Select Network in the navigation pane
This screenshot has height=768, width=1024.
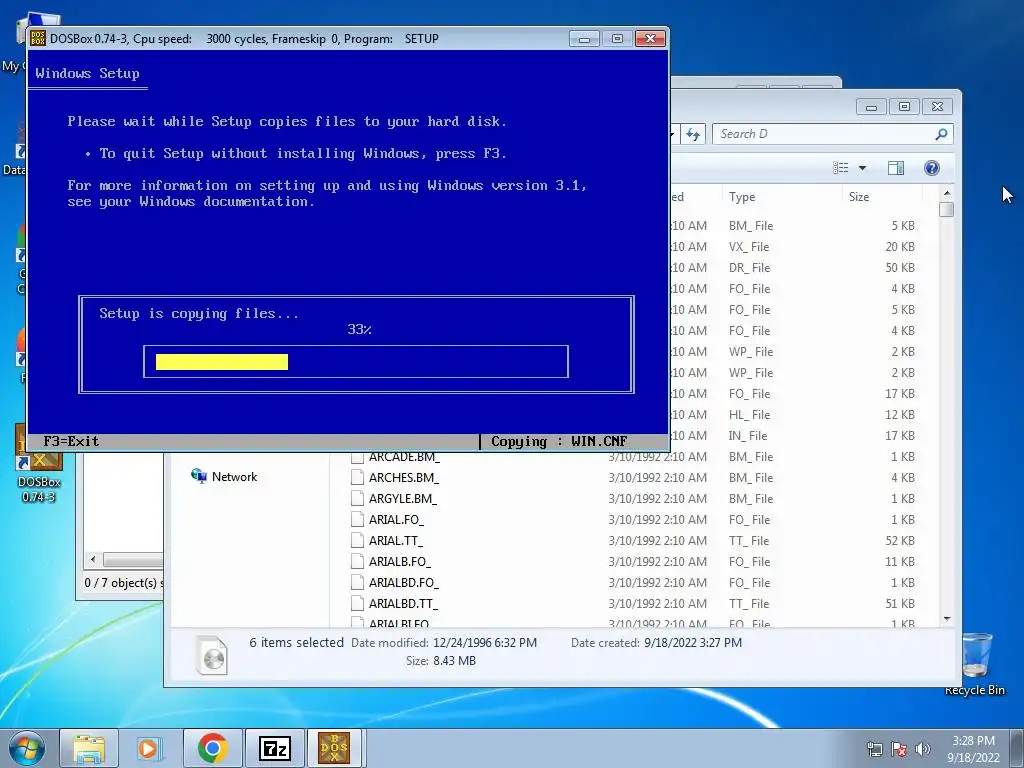tap(224, 477)
